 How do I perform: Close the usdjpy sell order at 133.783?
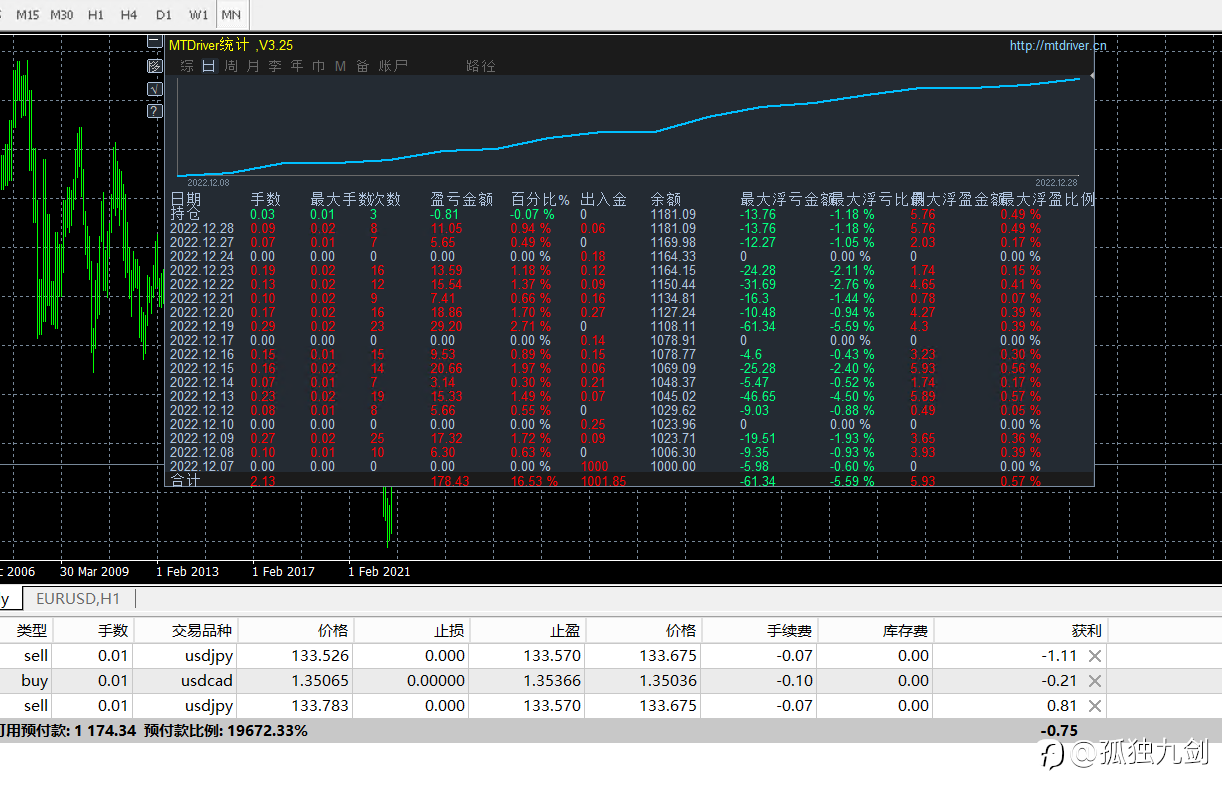[x=1095, y=706]
